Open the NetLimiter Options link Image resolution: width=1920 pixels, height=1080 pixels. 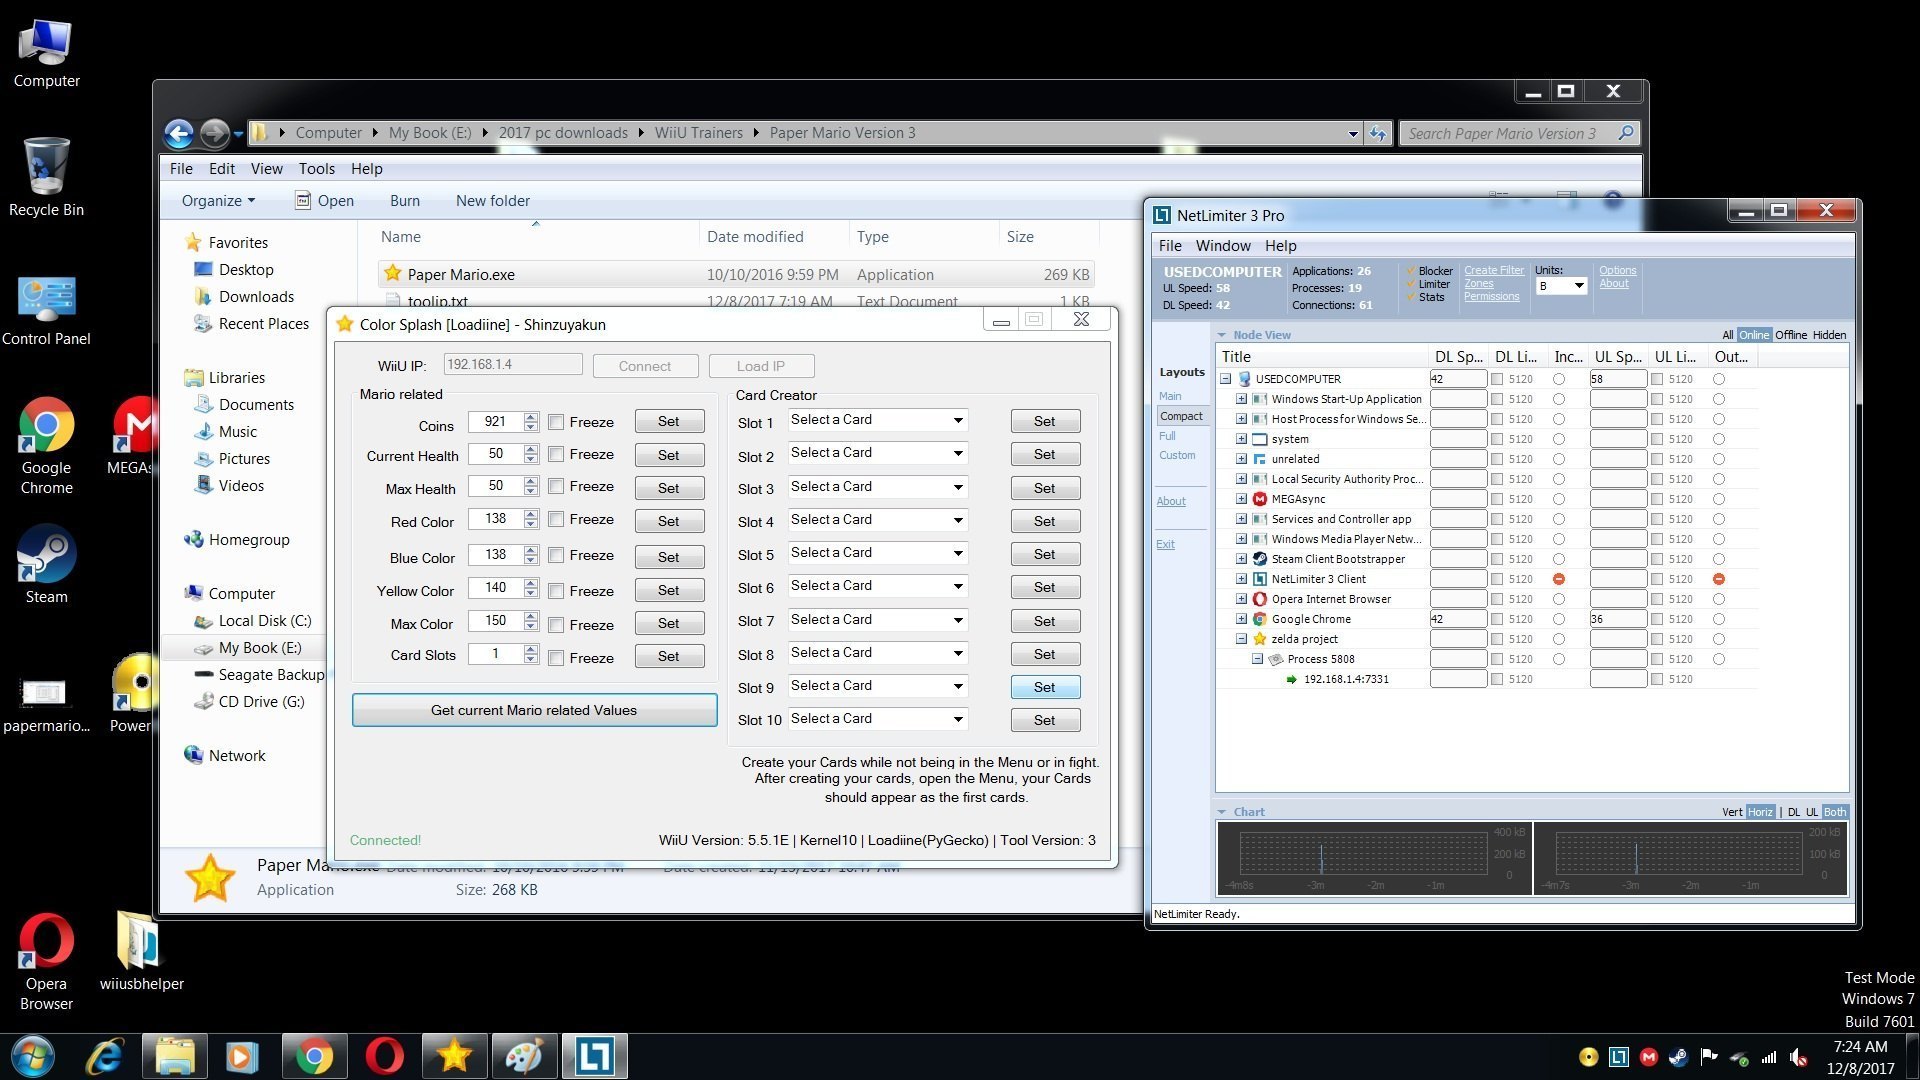[x=1617, y=270]
